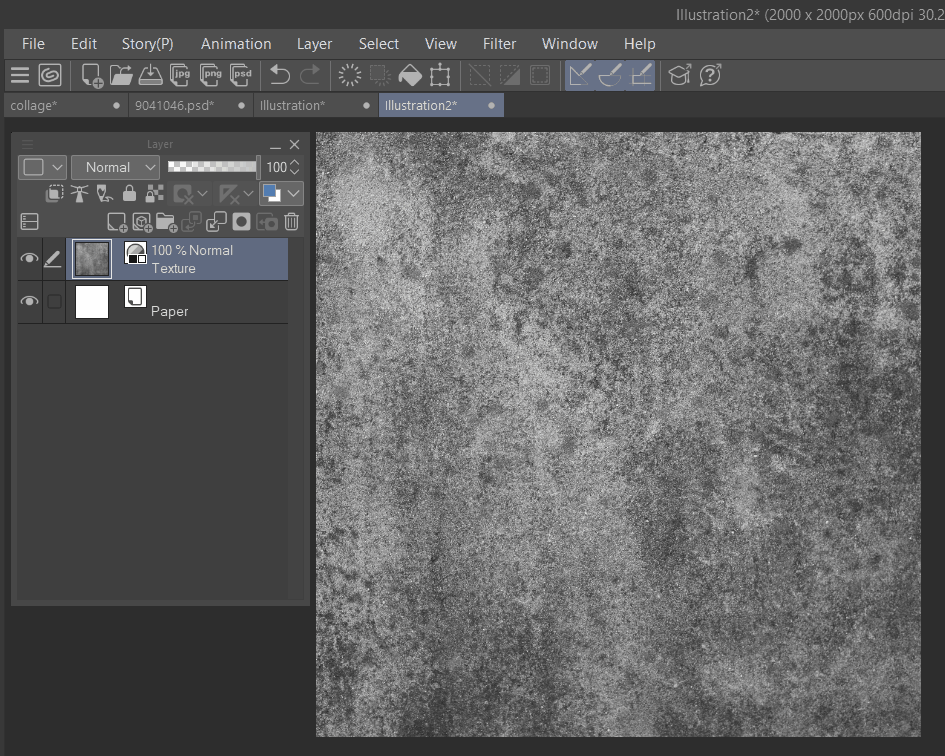Screen dimensions: 945x756
Task: Toggle the Lock Layer icon
Action: coord(129,193)
